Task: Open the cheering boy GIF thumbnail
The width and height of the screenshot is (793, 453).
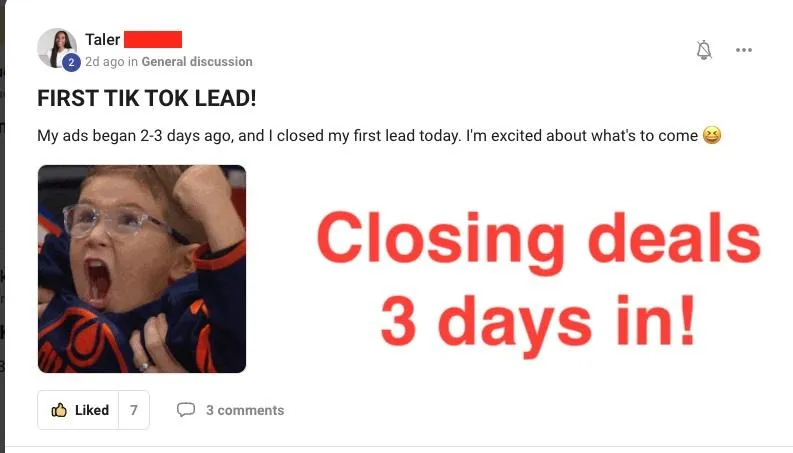Action: pyautogui.click(x=142, y=269)
